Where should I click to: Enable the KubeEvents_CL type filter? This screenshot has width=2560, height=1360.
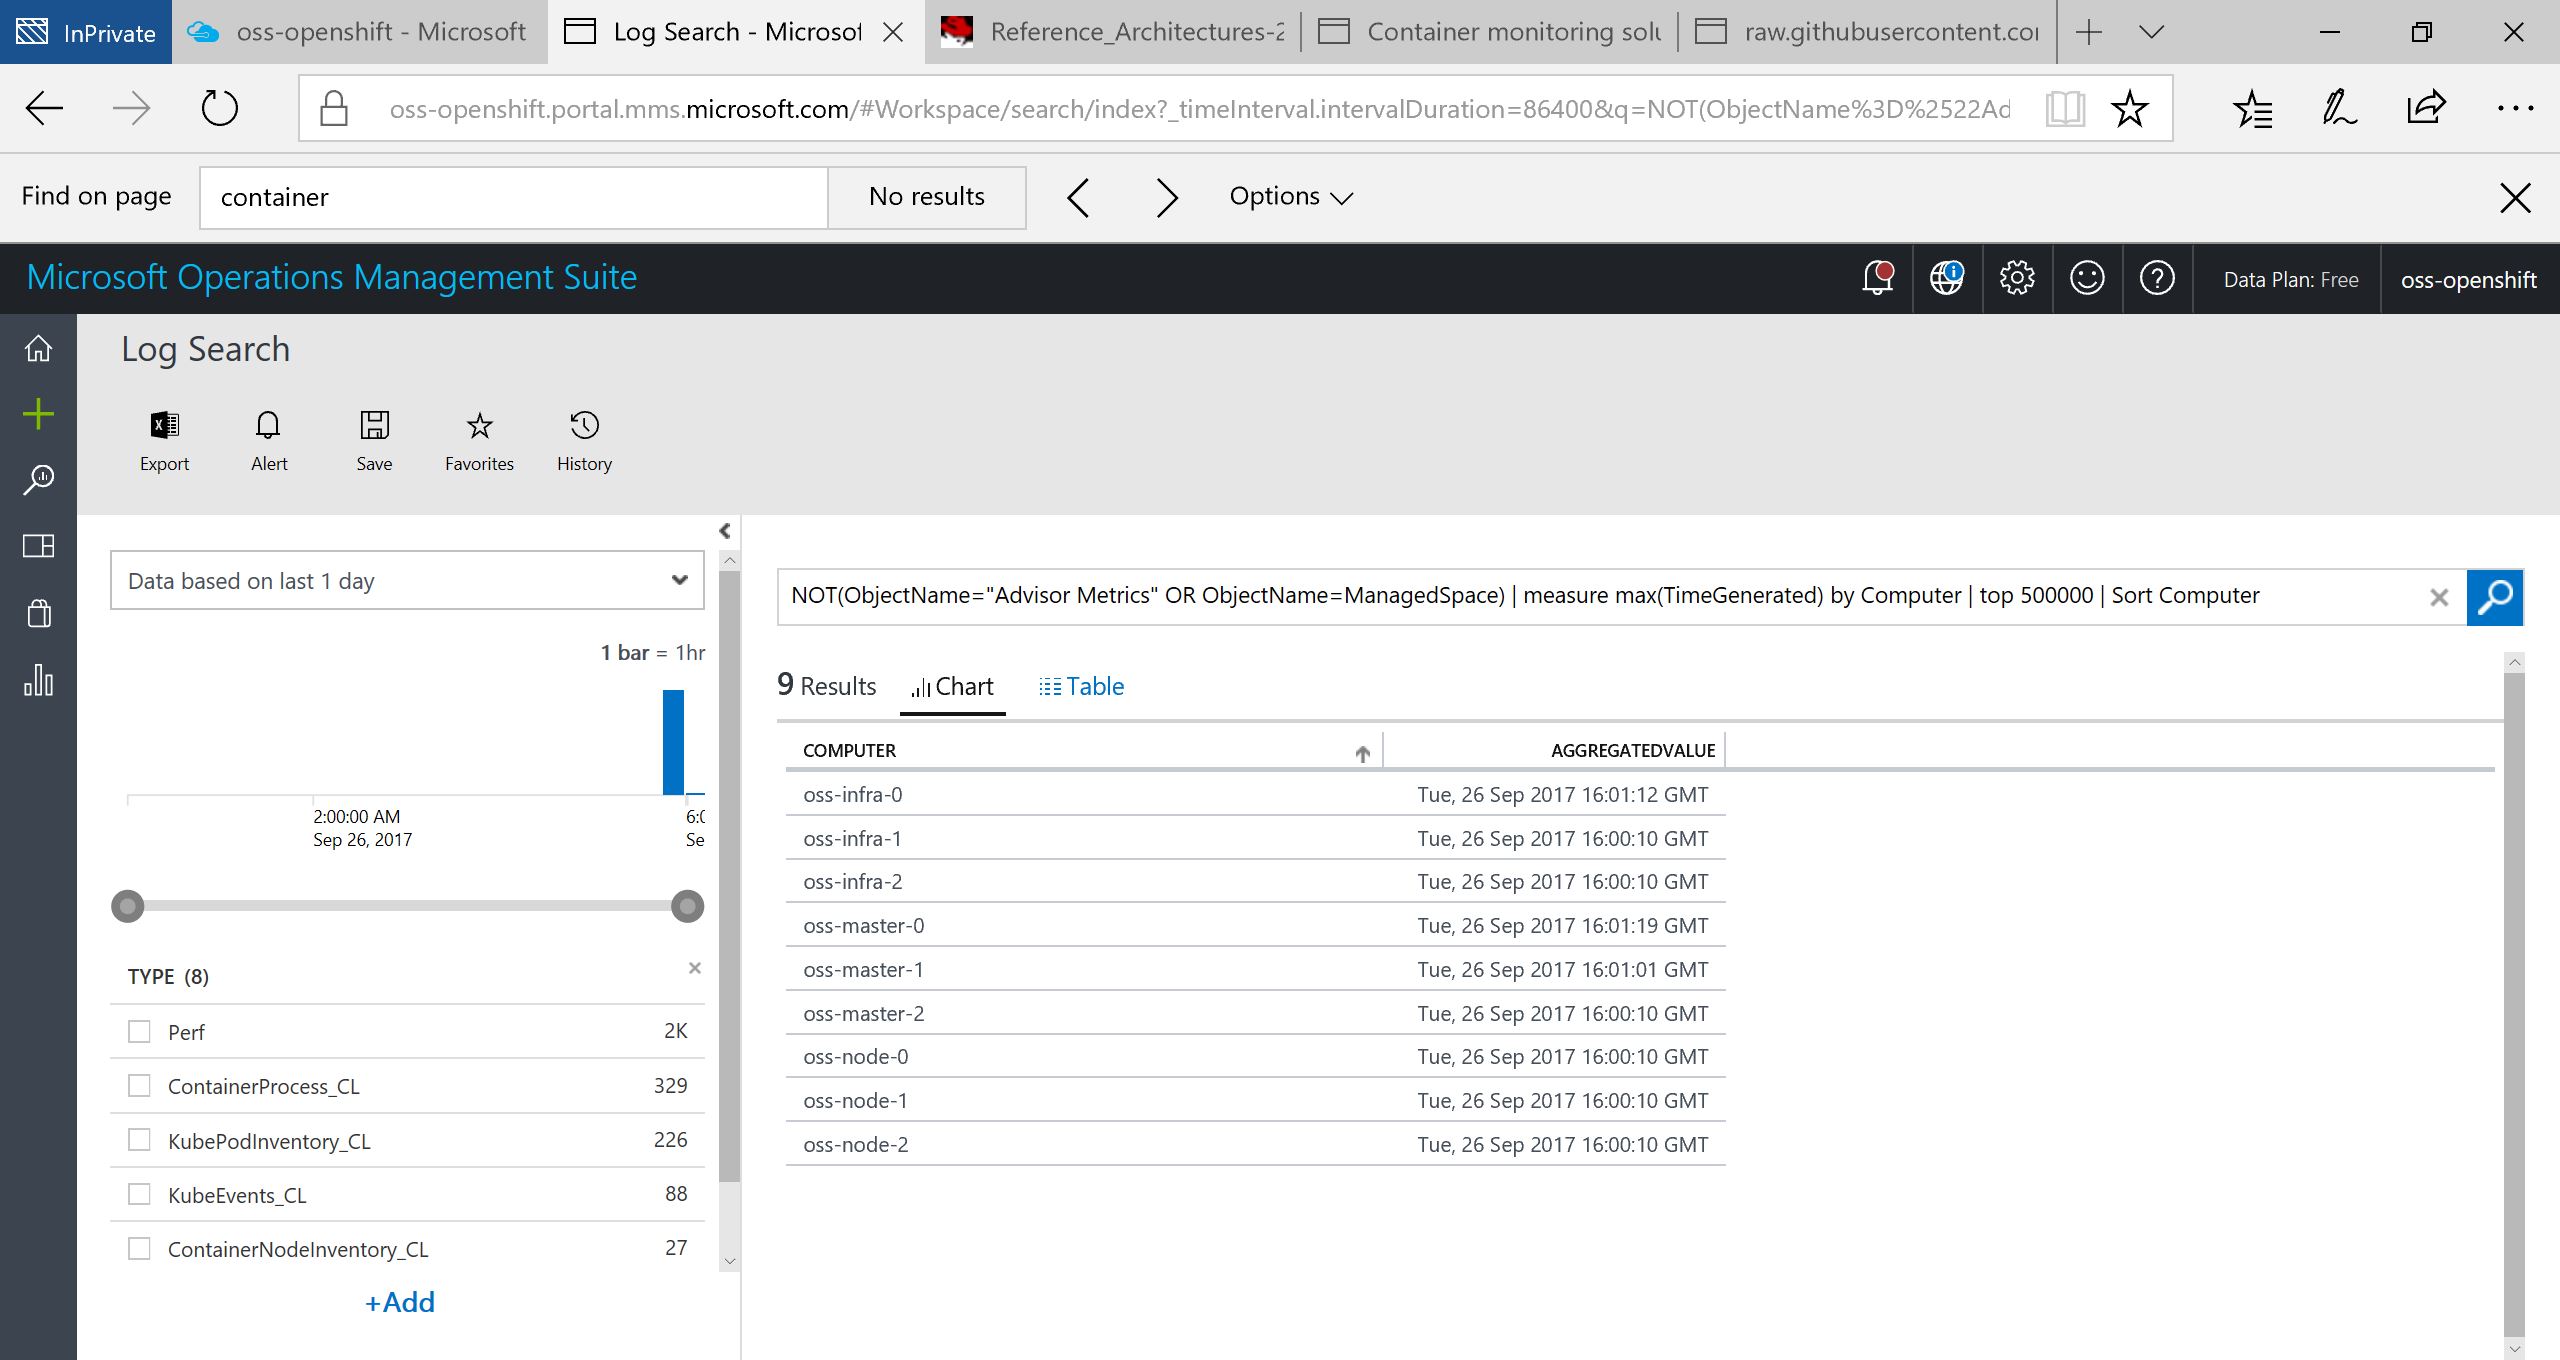(140, 1194)
